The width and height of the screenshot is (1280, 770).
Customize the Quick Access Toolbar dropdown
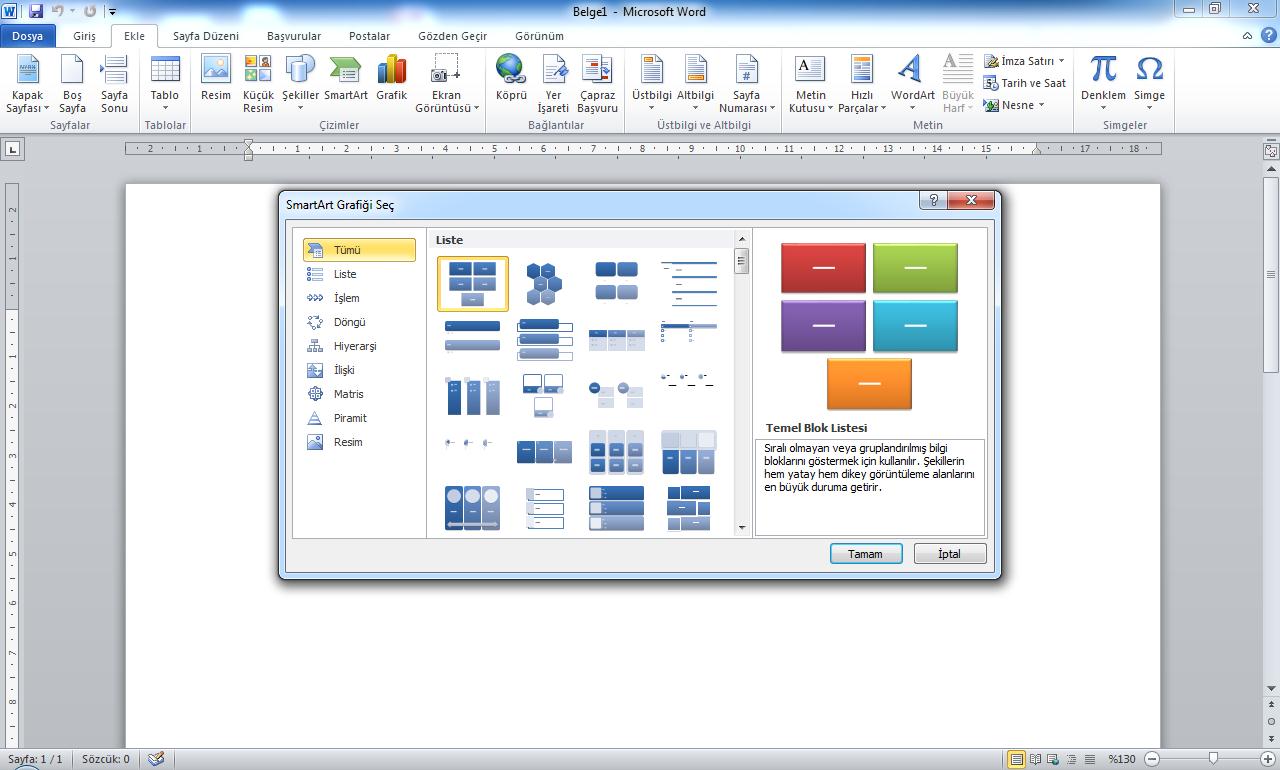[x=112, y=12]
